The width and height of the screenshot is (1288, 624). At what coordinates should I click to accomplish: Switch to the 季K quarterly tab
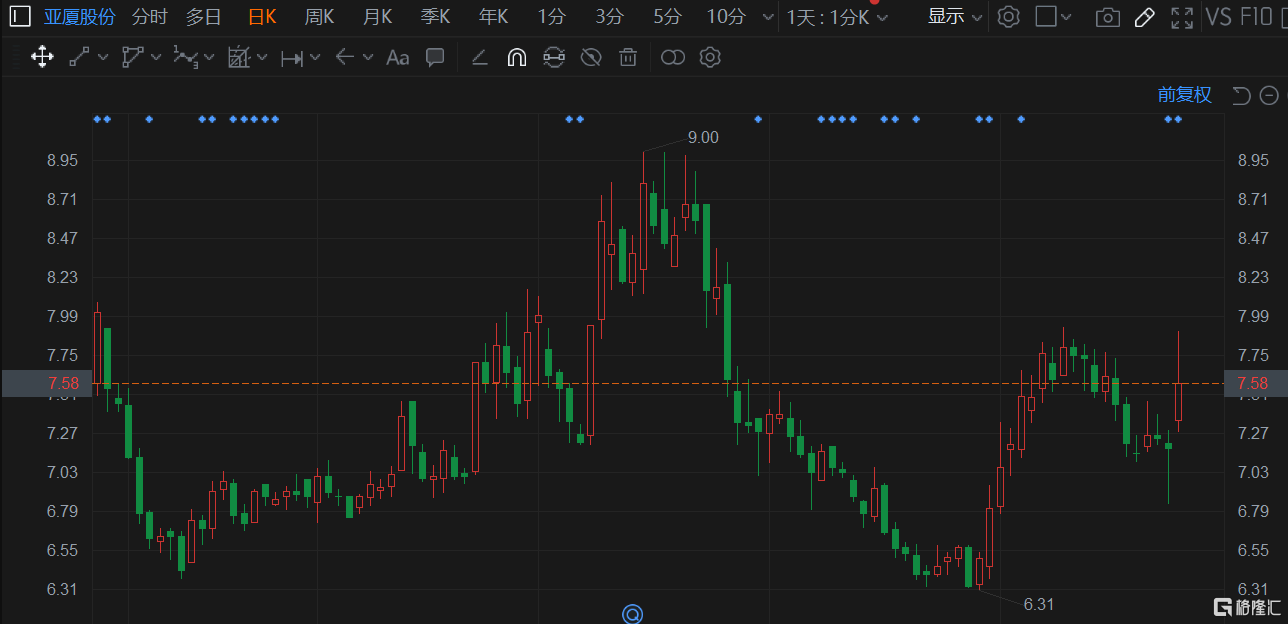tap(435, 17)
